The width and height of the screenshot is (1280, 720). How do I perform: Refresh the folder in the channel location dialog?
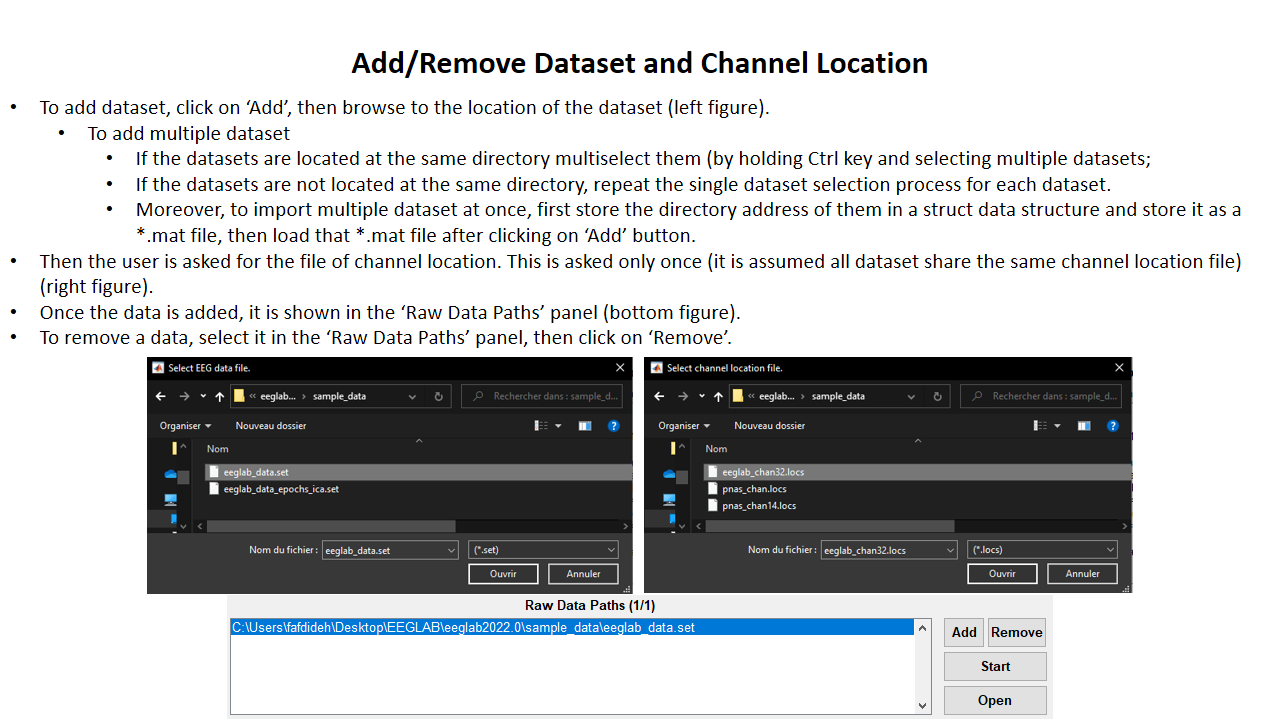(937, 396)
